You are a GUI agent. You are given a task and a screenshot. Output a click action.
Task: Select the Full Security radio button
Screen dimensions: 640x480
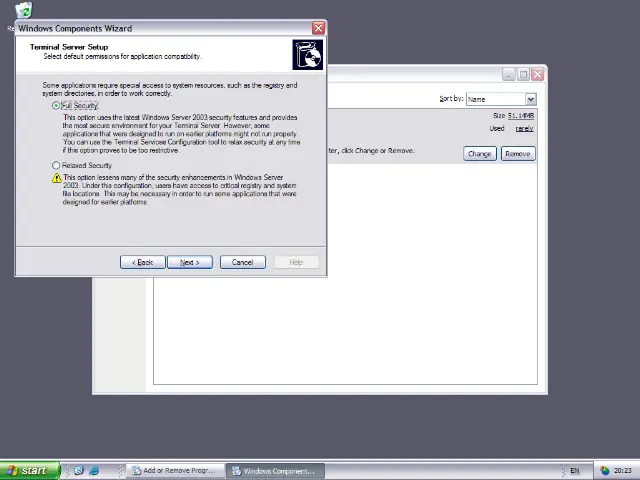(x=56, y=106)
